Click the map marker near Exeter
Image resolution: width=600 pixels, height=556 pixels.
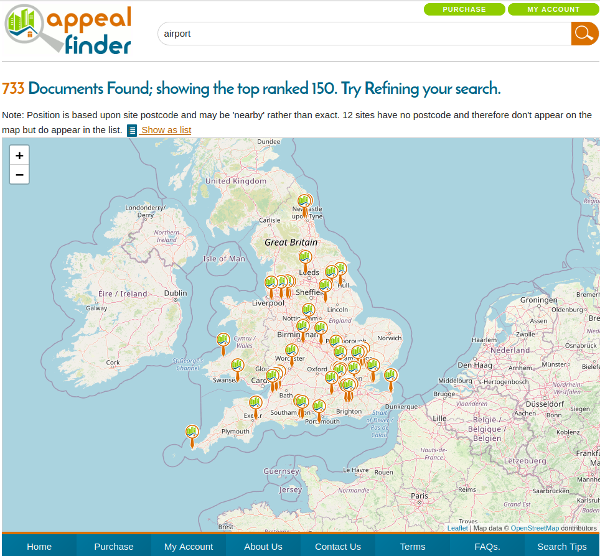point(255,404)
